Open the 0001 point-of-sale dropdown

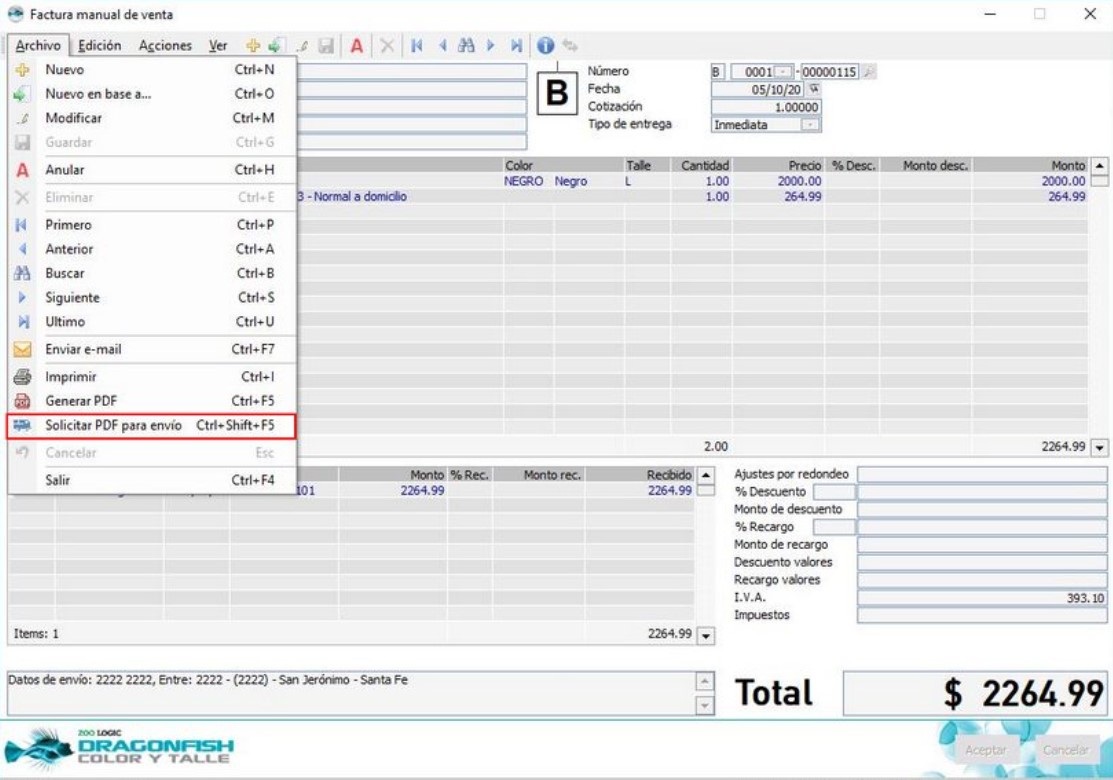click(x=785, y=72)
